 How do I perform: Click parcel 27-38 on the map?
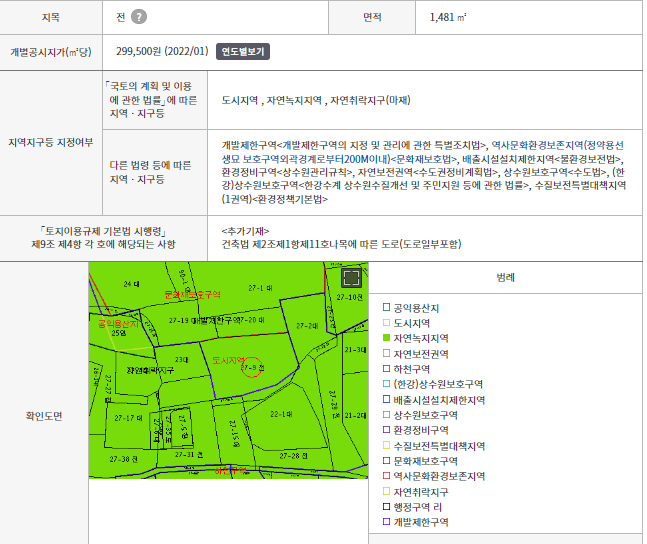(124, 459)
